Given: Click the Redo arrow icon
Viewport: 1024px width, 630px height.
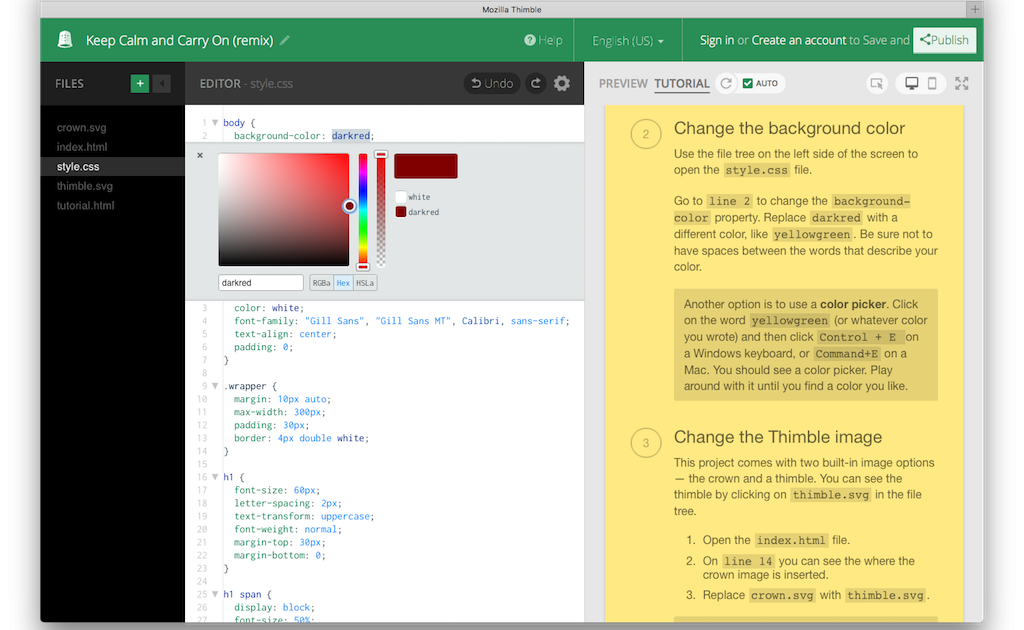Looking at the screenshot, I should click(535, 83).
